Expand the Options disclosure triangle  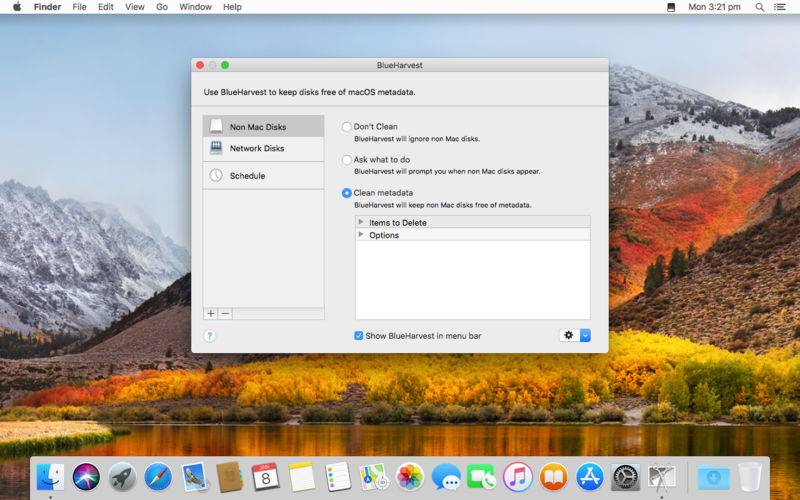point(361,235)
